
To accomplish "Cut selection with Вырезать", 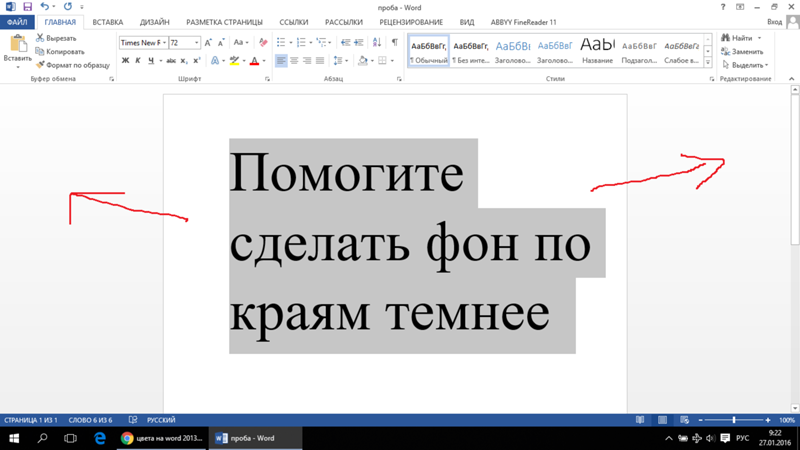I will pos(56,38).
